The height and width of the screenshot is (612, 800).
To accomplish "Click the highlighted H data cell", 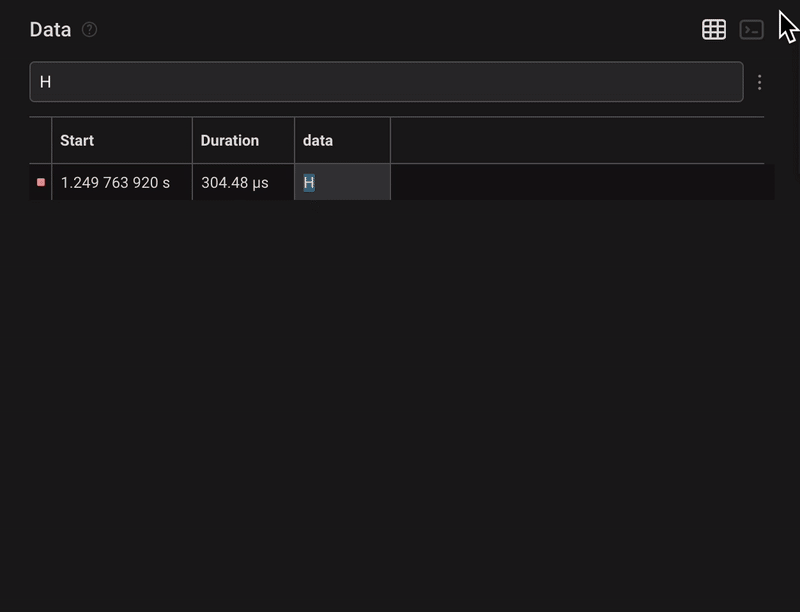I will click(x=342, y=182).
